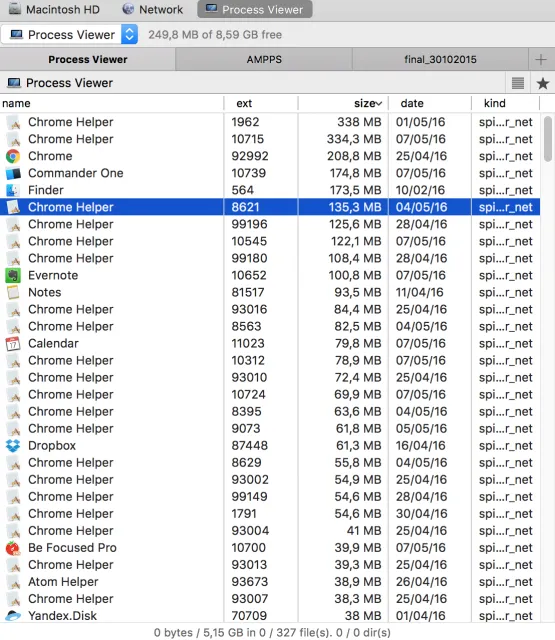
Task: Click the 30/04/16 date cell
Action: (422, 514)
